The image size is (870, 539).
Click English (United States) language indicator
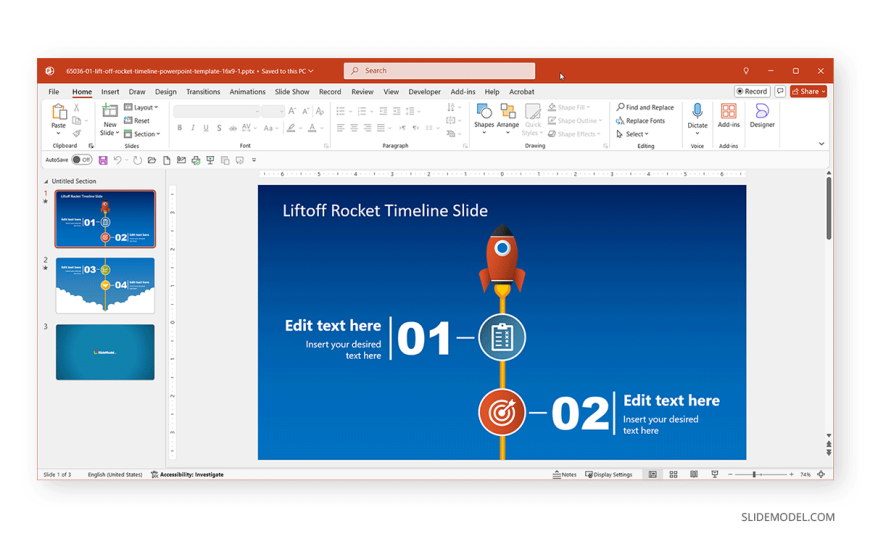[115, 475]
